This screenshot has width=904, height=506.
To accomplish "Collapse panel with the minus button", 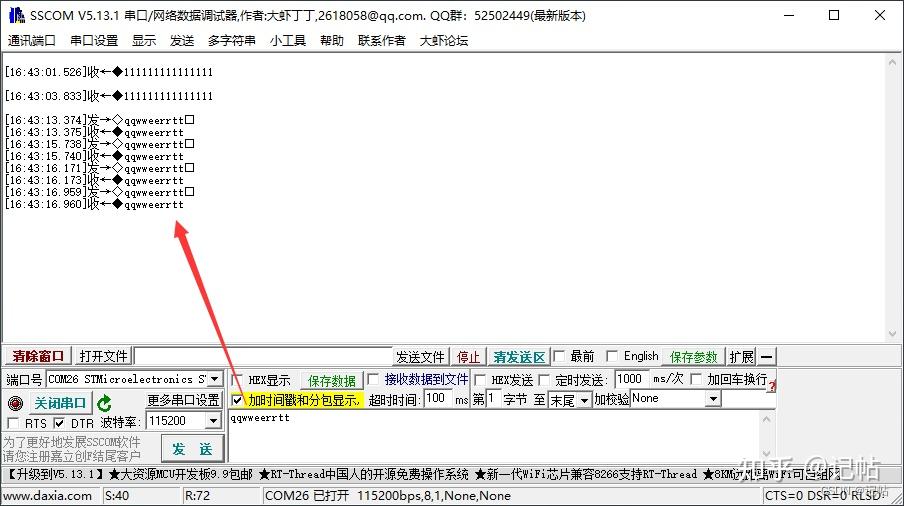I will coord(766,357).
